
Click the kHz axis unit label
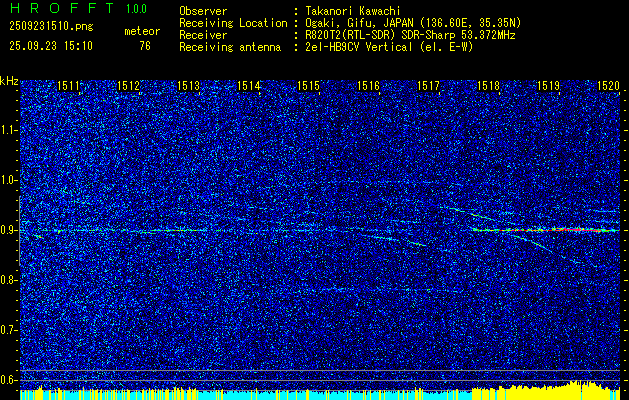pyautogui.click(x=9, y=81)
